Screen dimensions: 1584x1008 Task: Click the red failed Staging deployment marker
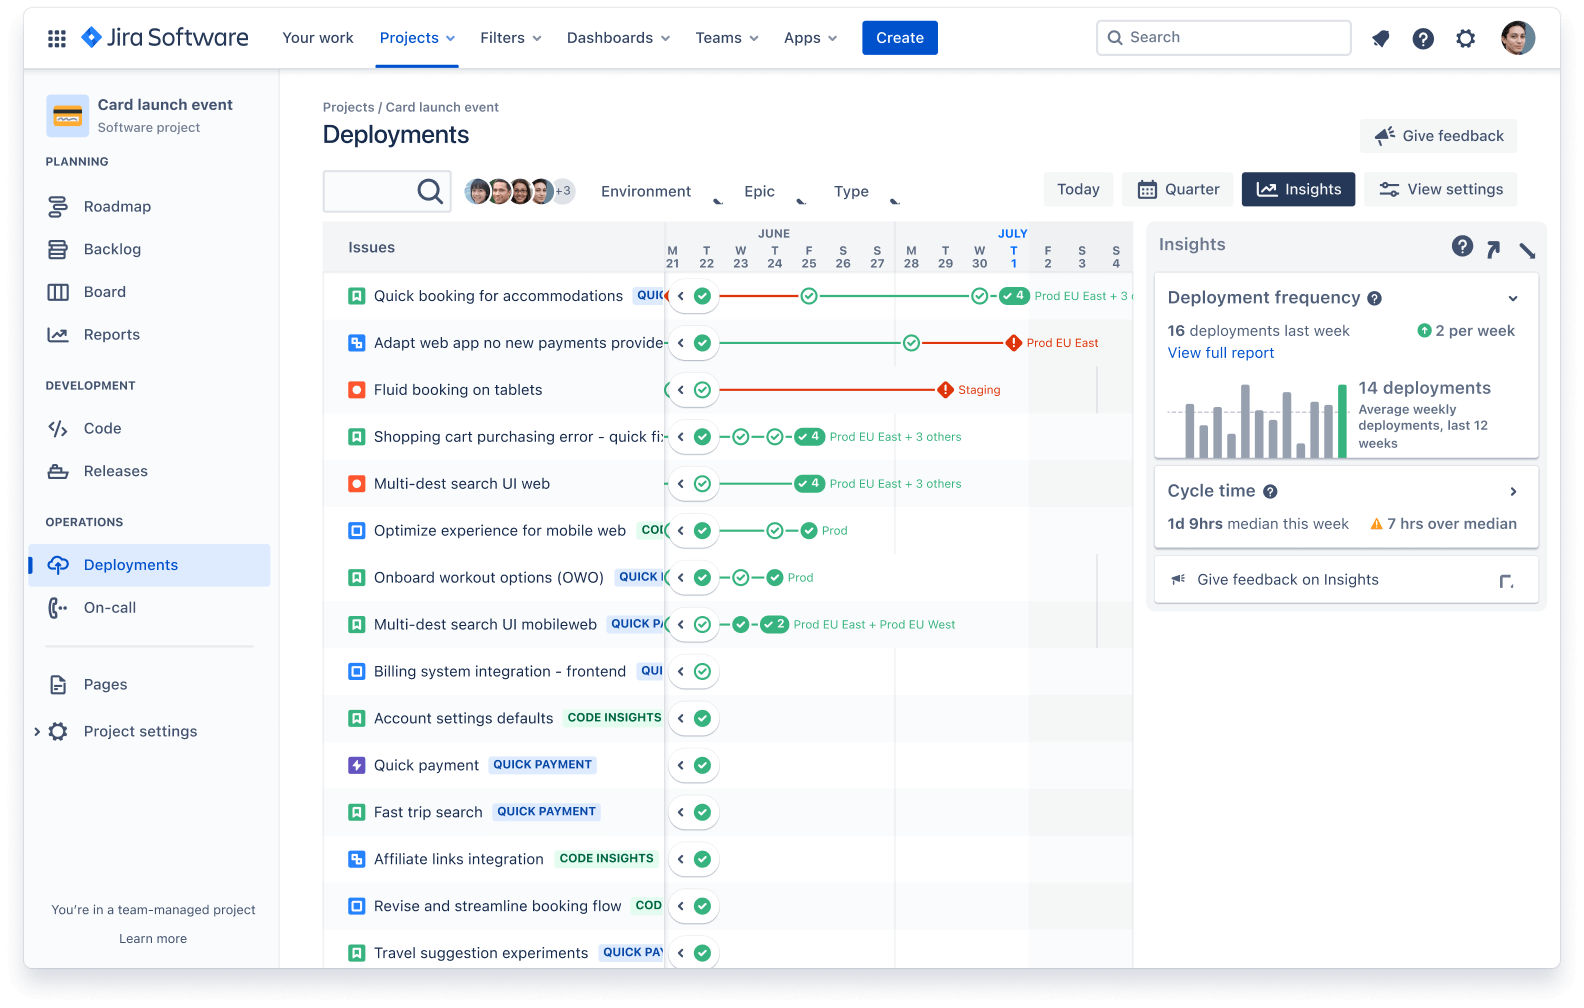tap(945, 390)
